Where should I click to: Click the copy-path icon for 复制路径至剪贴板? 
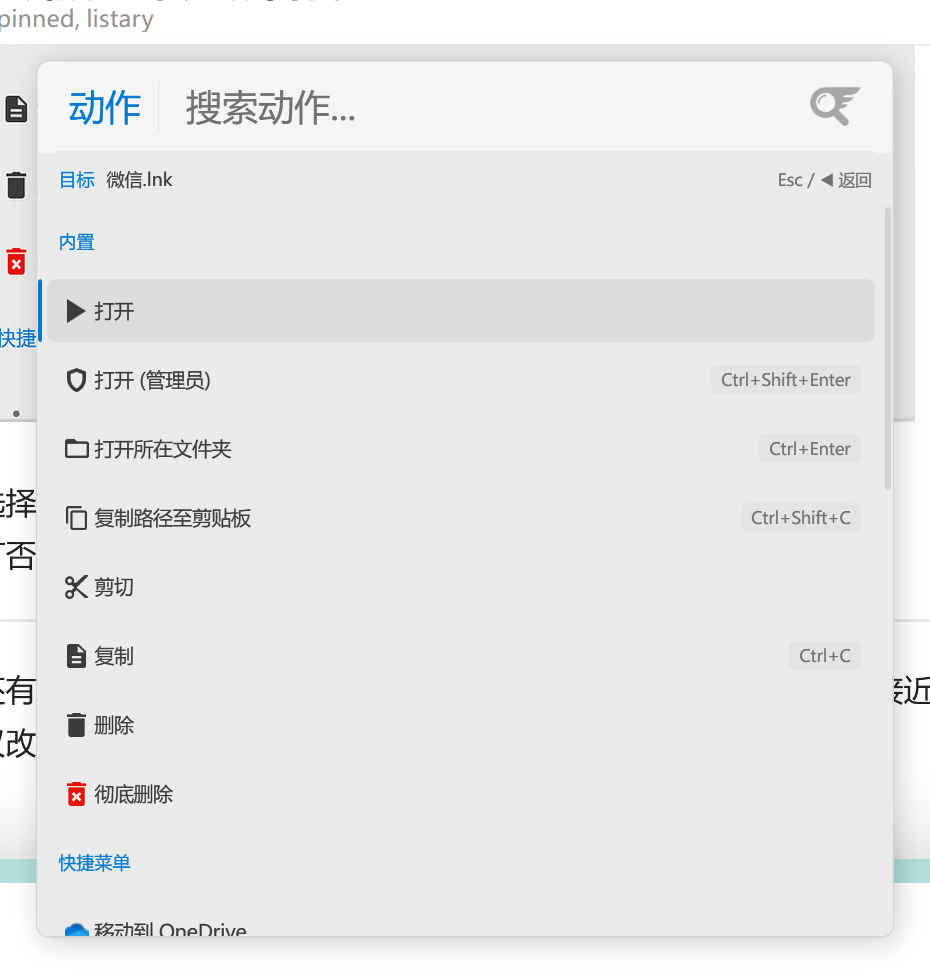[x=76, y=518]
